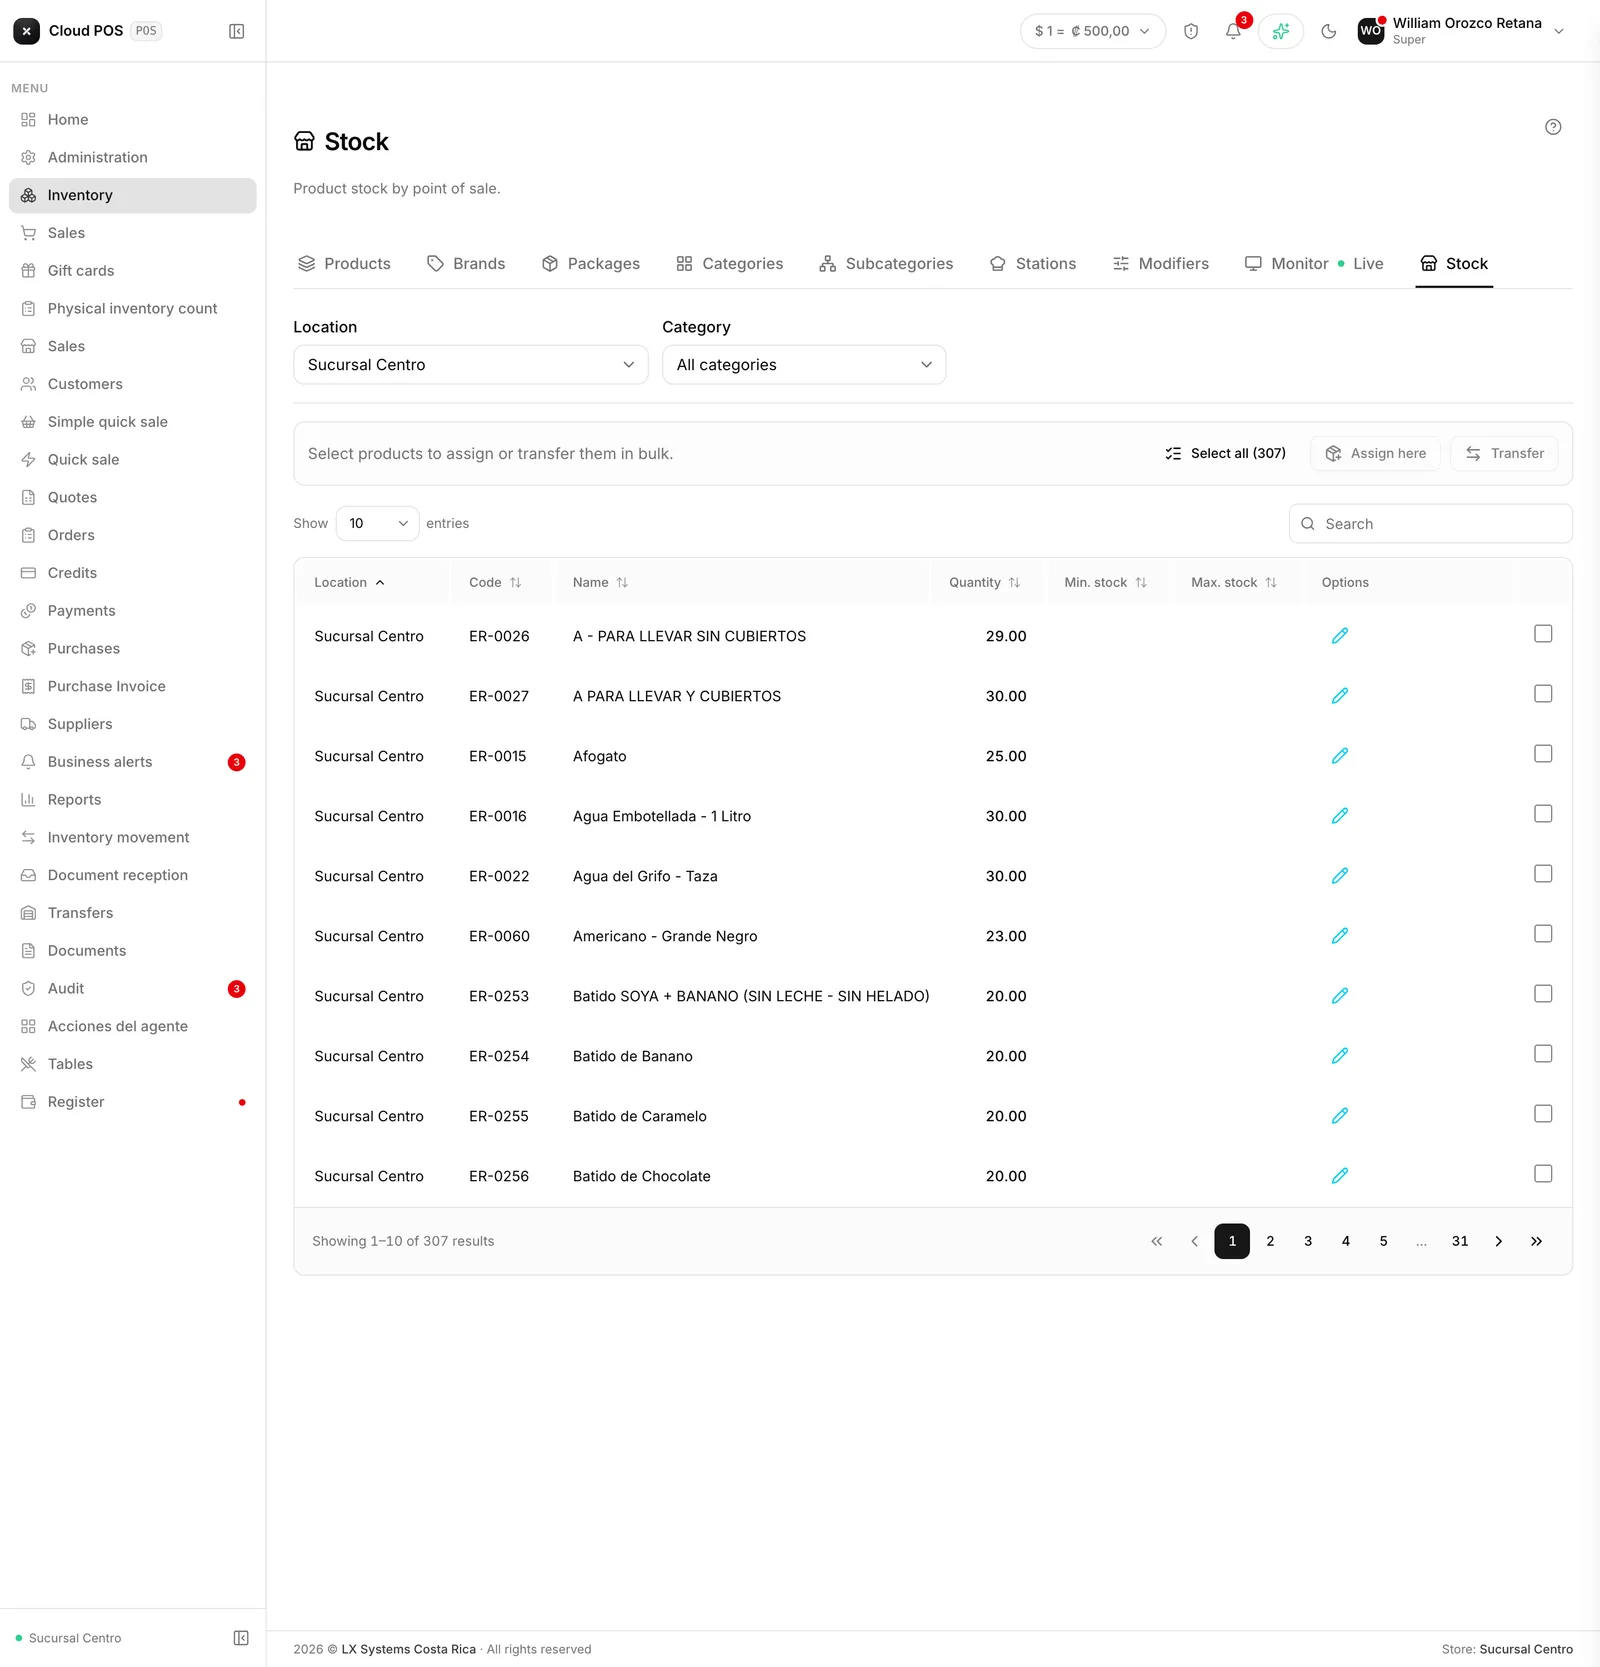
Task: Edit stock for Afogato with the pencil icon
Action: tap(1340, 756)
